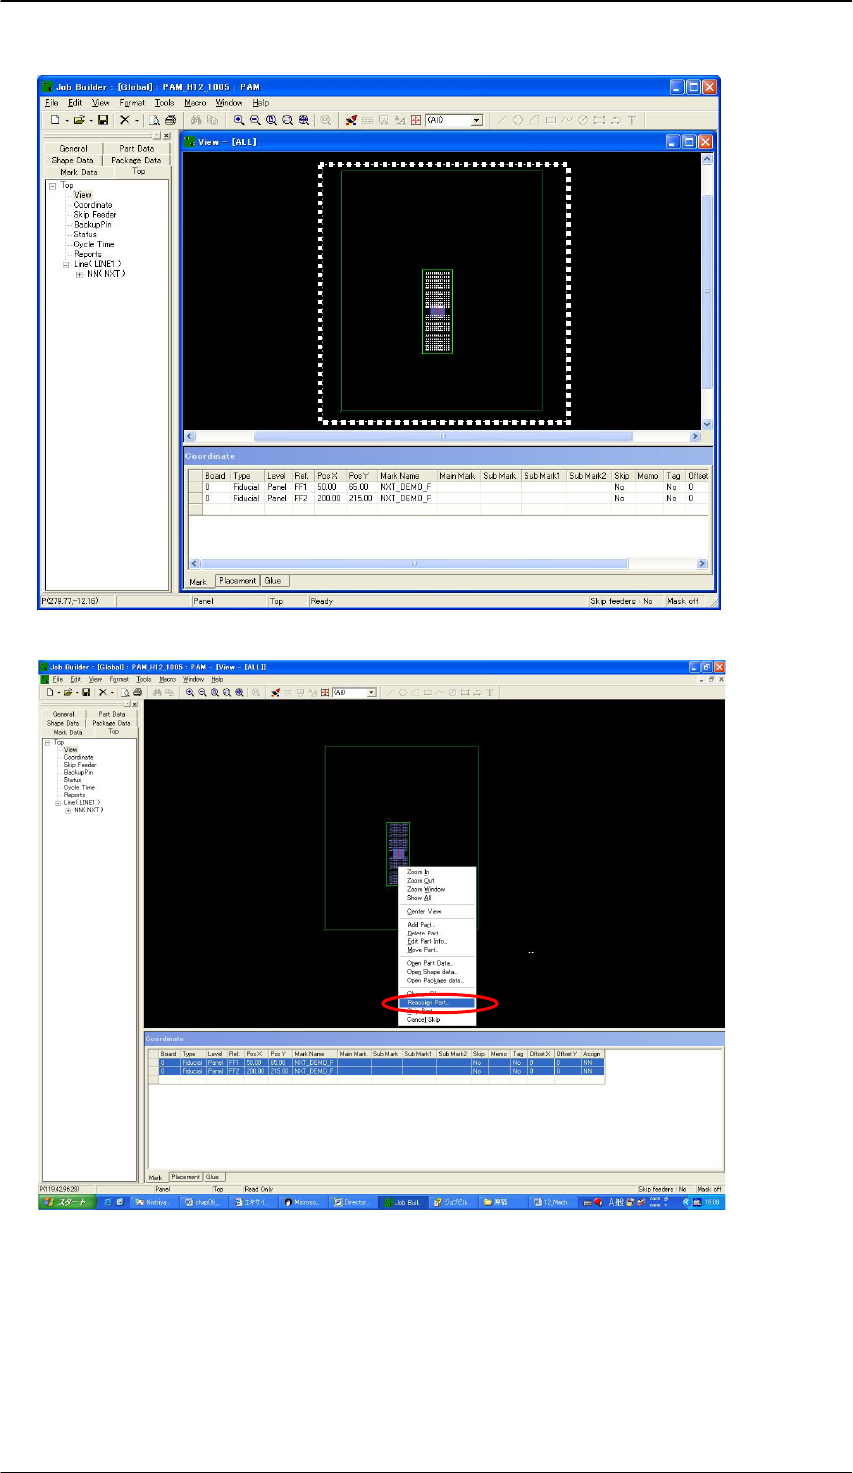
Task: Click Save disk icon in upper window toolbar
Action: 102,120
